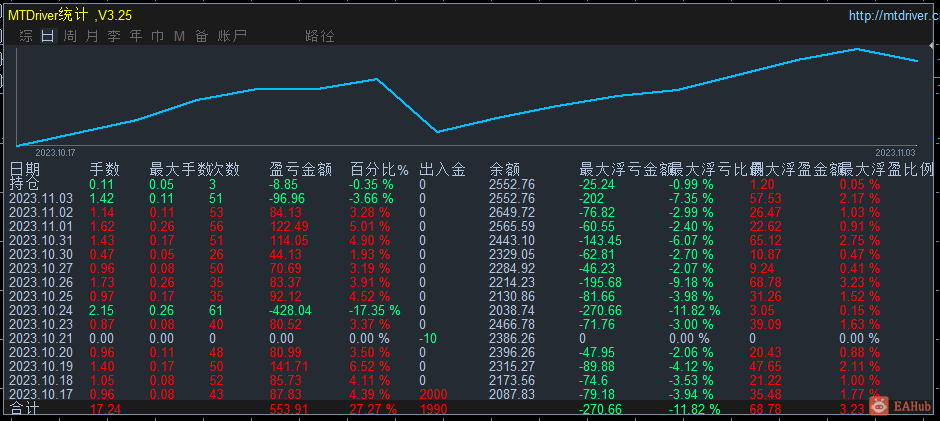This screenshot has width=940, height=421.
Task: Click the 27.27 % total percentage
Action: click(373, 409)
